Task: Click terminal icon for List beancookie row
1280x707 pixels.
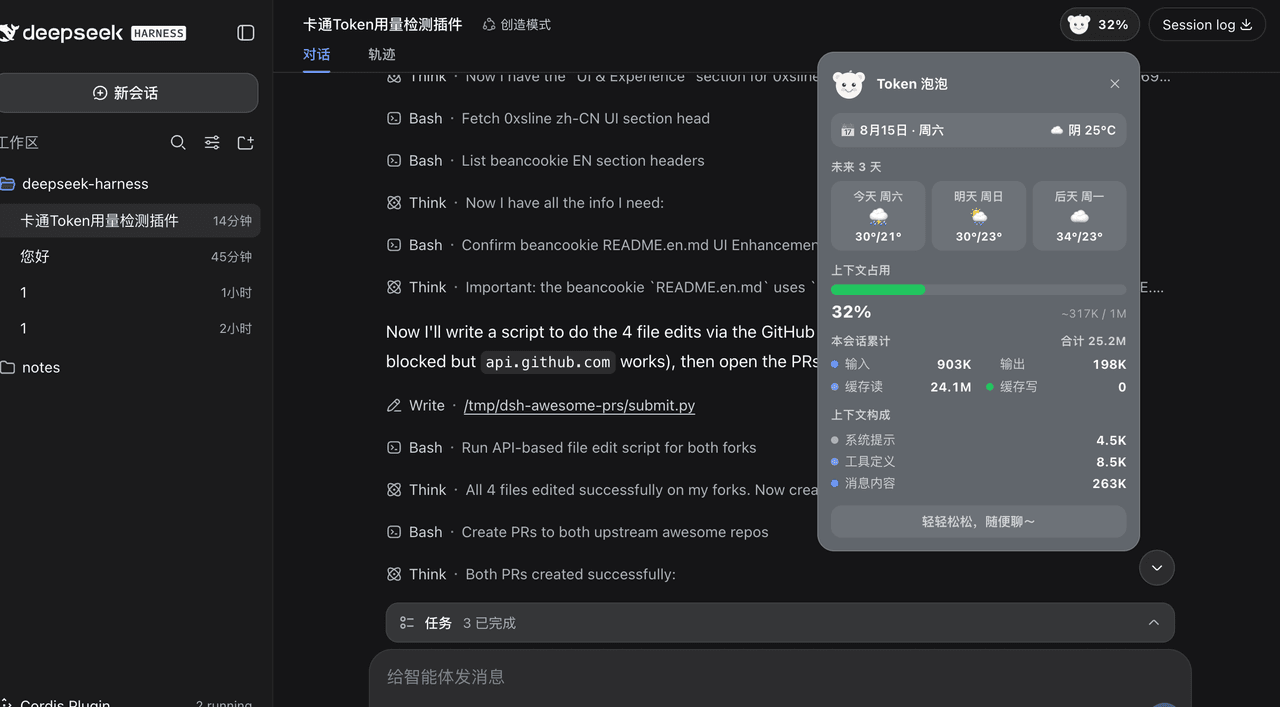Action: tap(394, 160)
